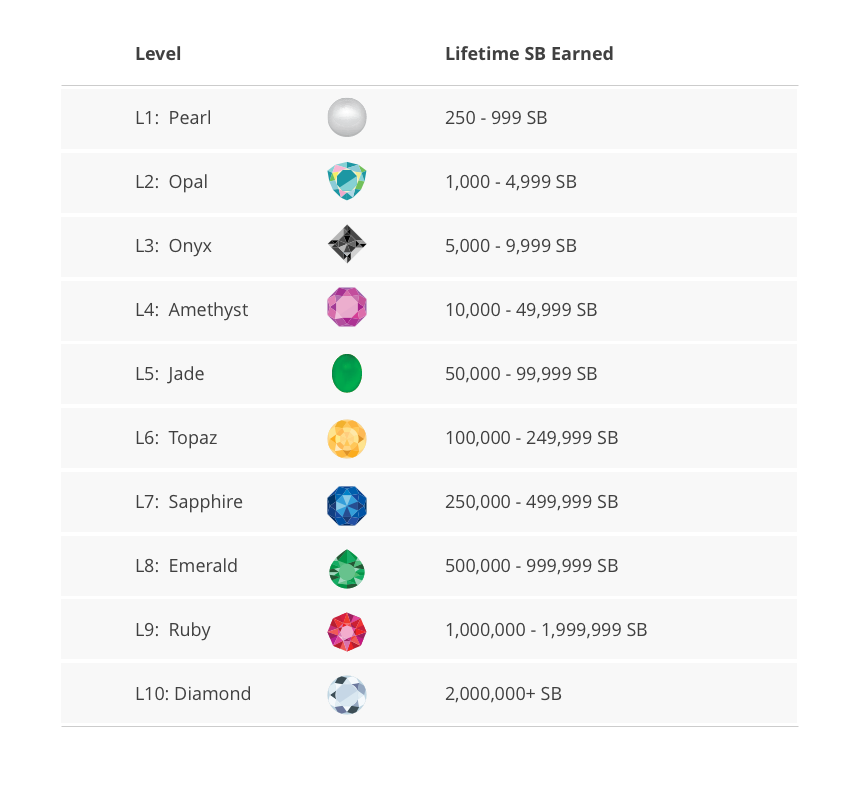Screen dimensions: 860x800
Task: Click the green Emerald gem icon
Action: click(347, 567)
